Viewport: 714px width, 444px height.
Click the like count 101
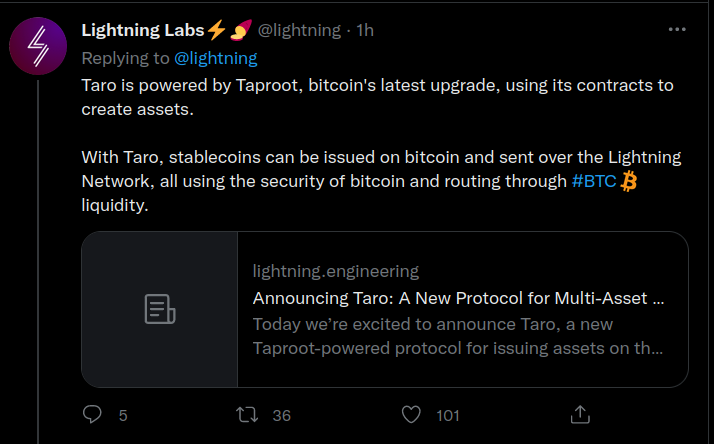tap(448, 415)
